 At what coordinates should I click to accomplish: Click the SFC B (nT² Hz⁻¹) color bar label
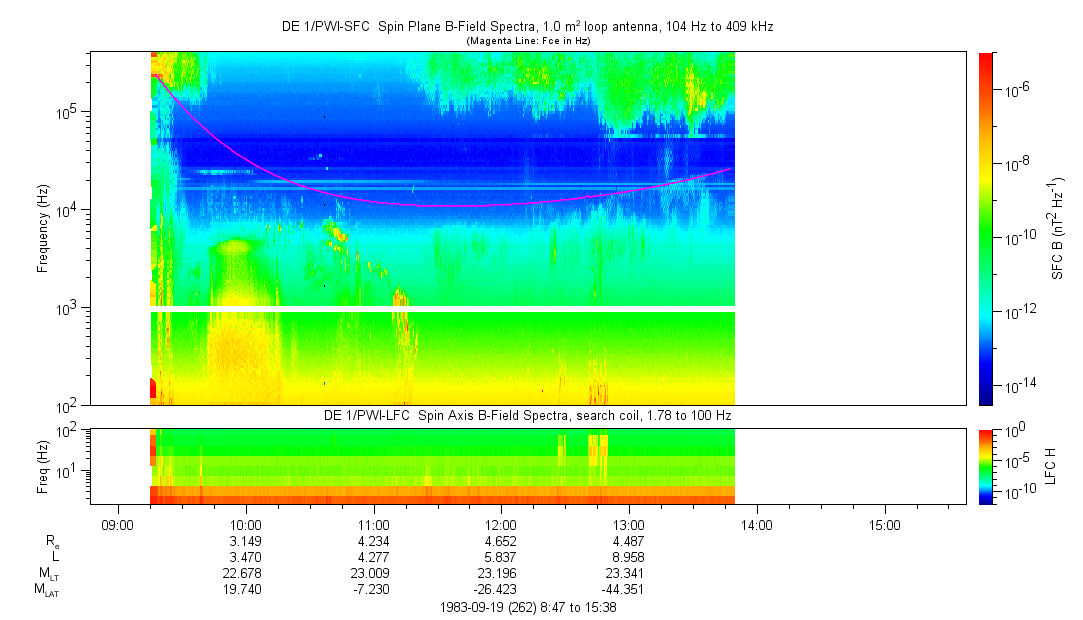(x=1058, y=228)
